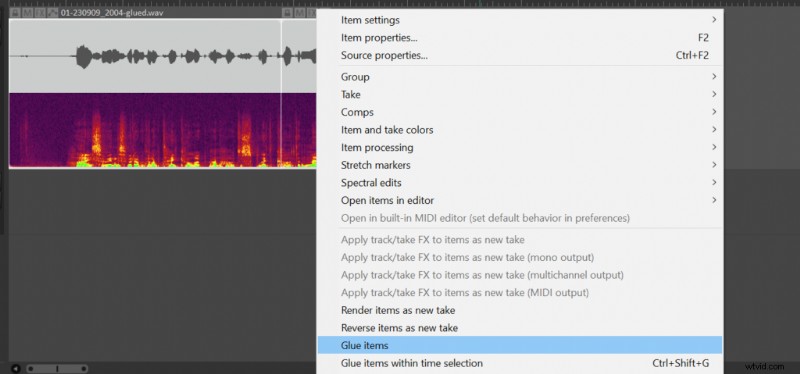Viewport: 800px width, 374px height.
Task: Toggle lock icon on 01-230909_2004-glued.wav item
Action: pos(15,13)
